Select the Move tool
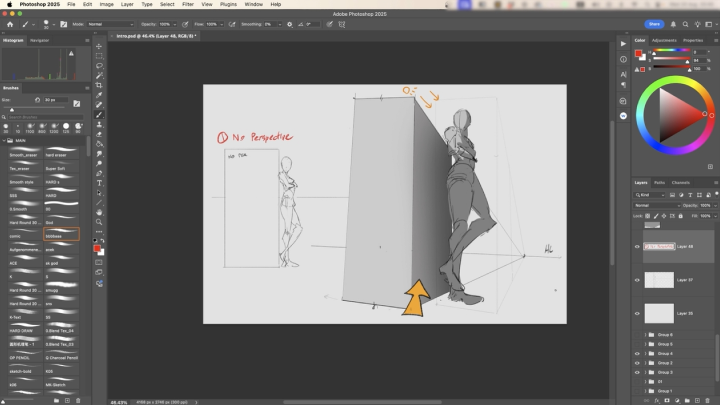This screenshot has width=720, height=405. (99, 46)
